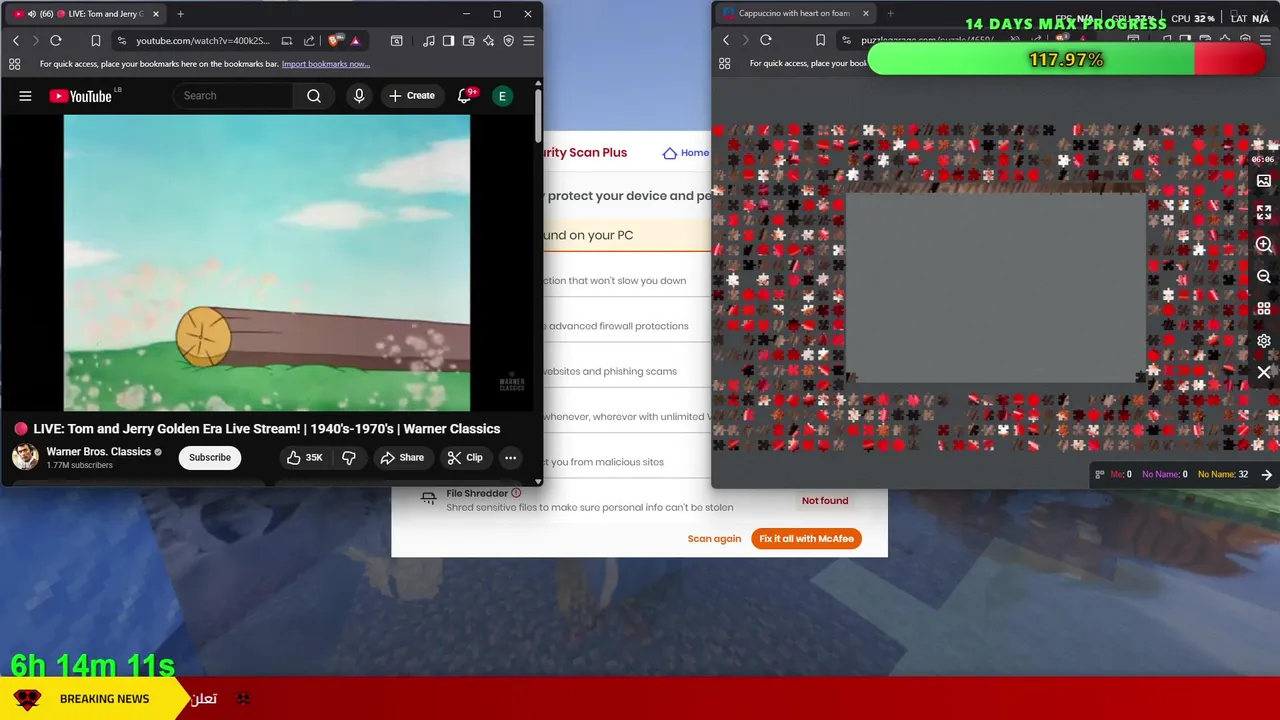Click the arrow next to player scores
The width and height of the screenshot is (1280, 720).
[x=1267, y=475]
